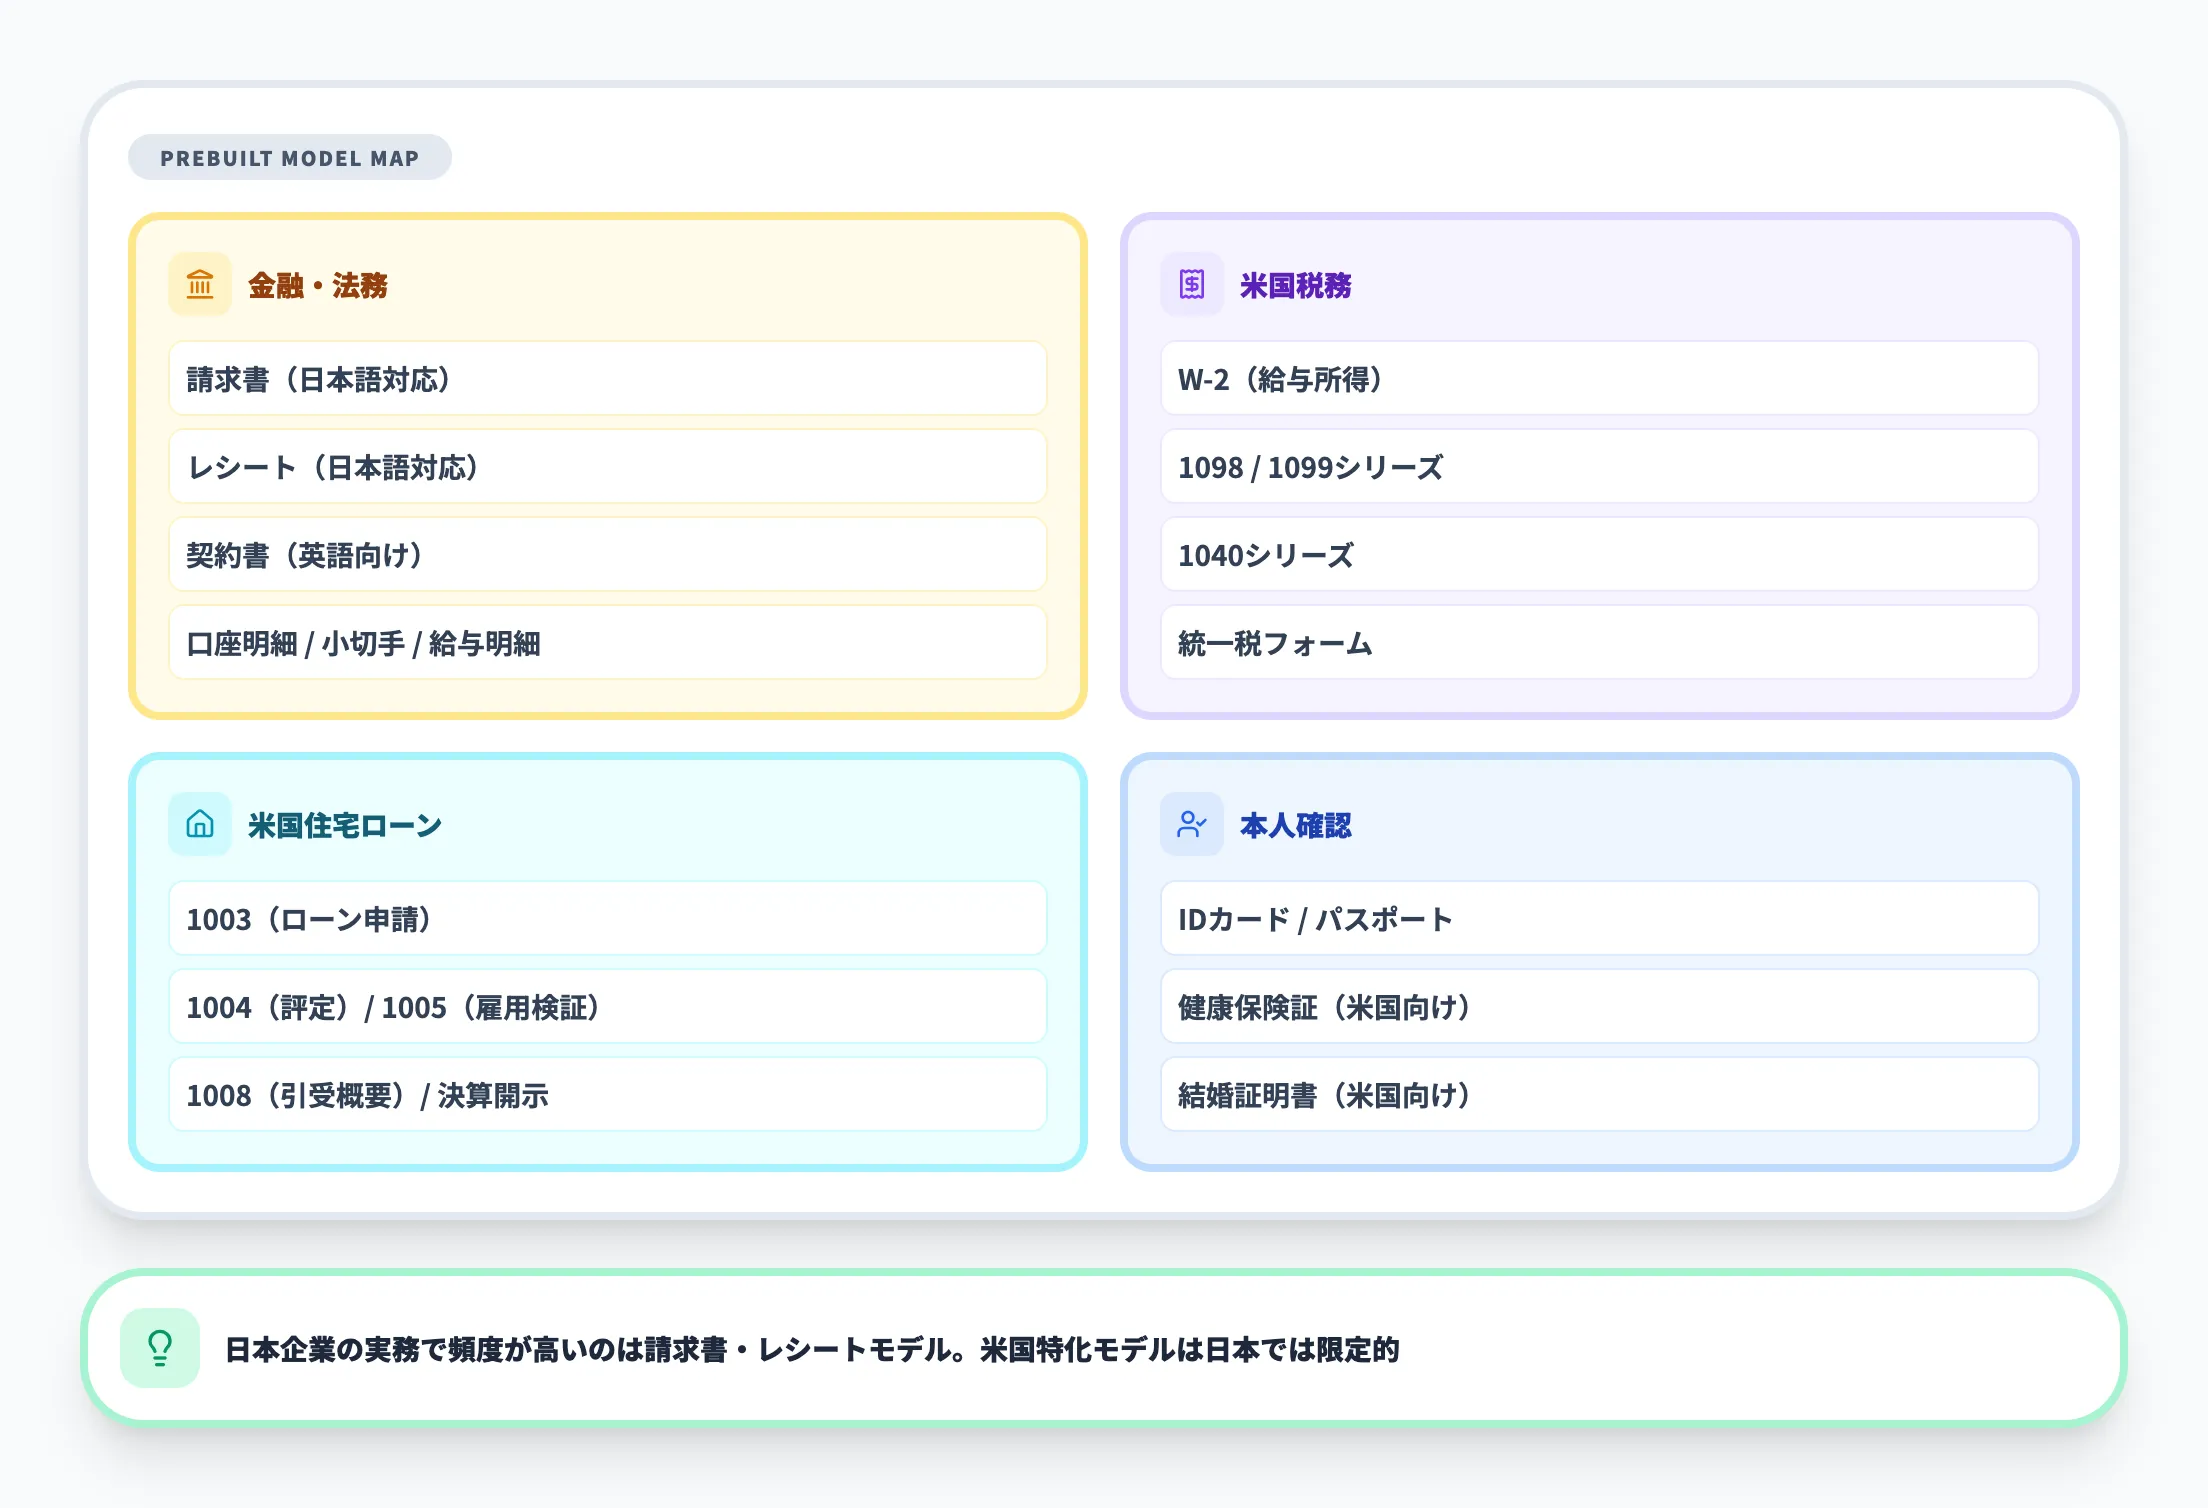2208x1508 pixels.
Task: Open the 1003（ローン申請）model
Action: (608, 919)
